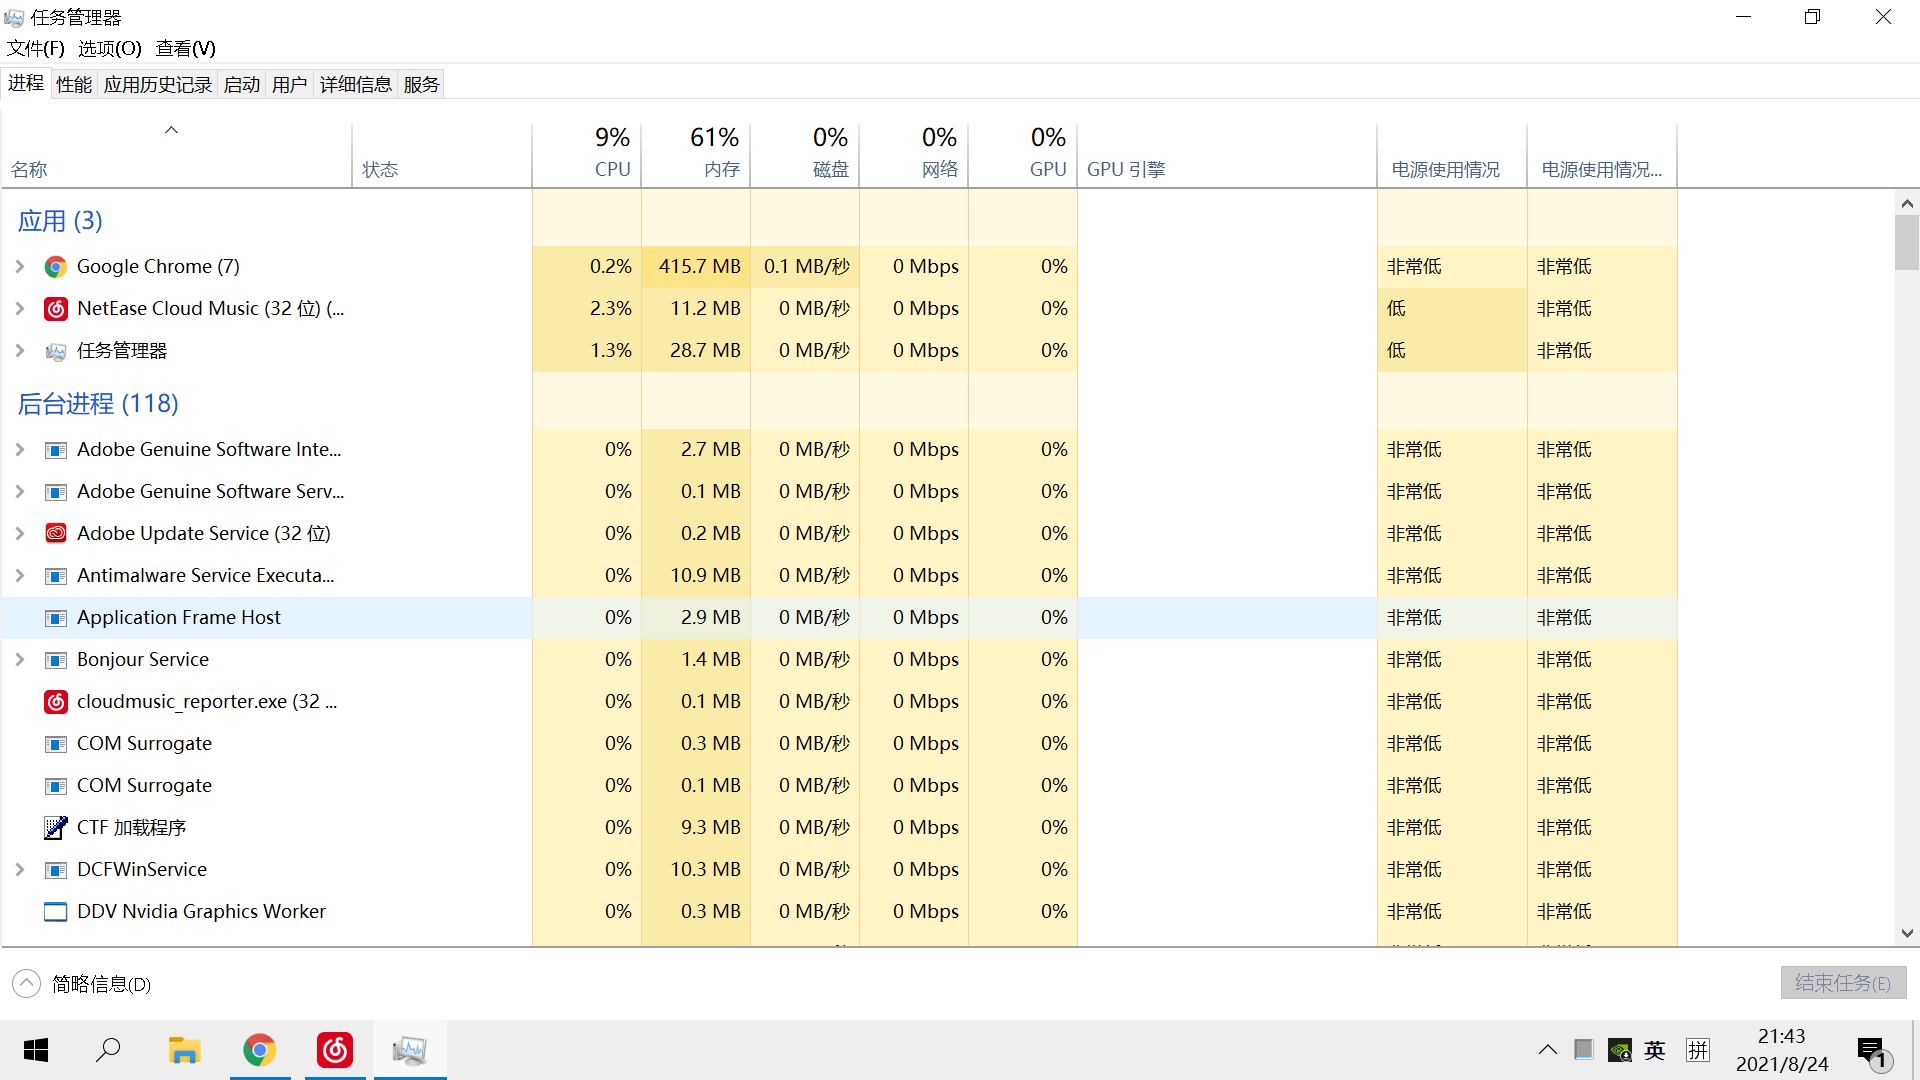Open the 选项(O) menu

point(110,48)
